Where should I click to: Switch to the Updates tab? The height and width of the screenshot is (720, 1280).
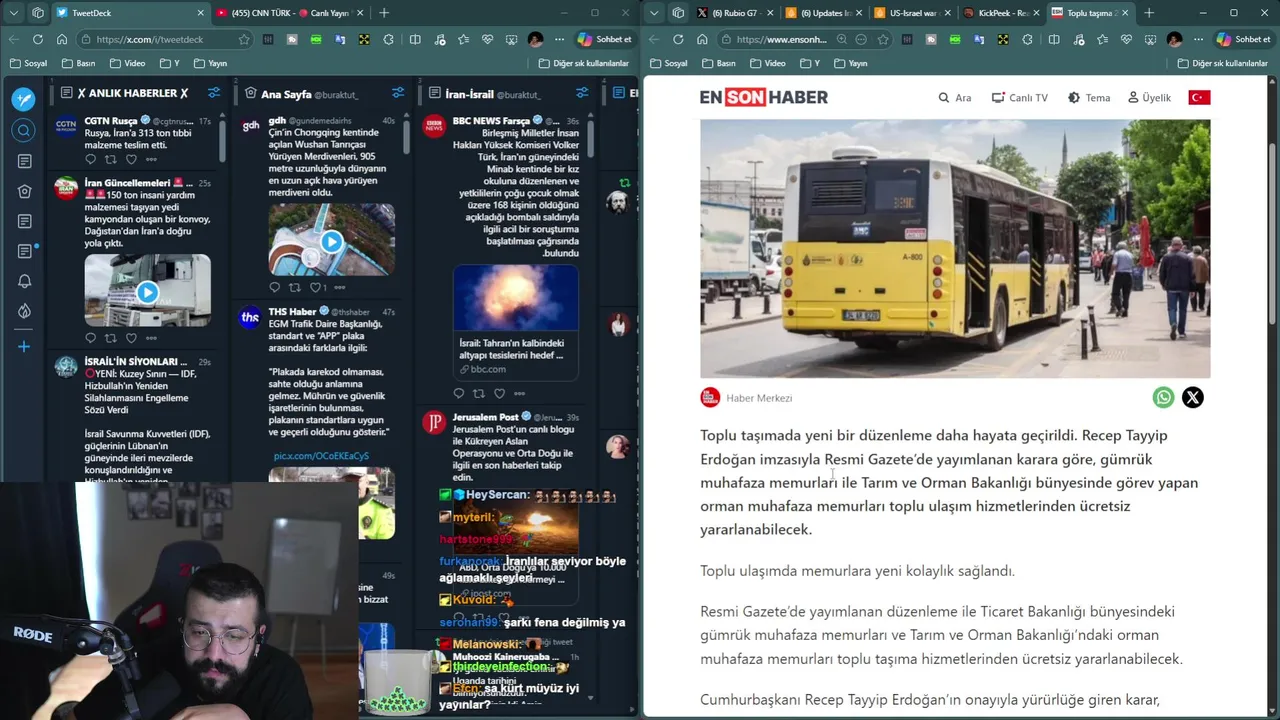click(x=823, y=13)
